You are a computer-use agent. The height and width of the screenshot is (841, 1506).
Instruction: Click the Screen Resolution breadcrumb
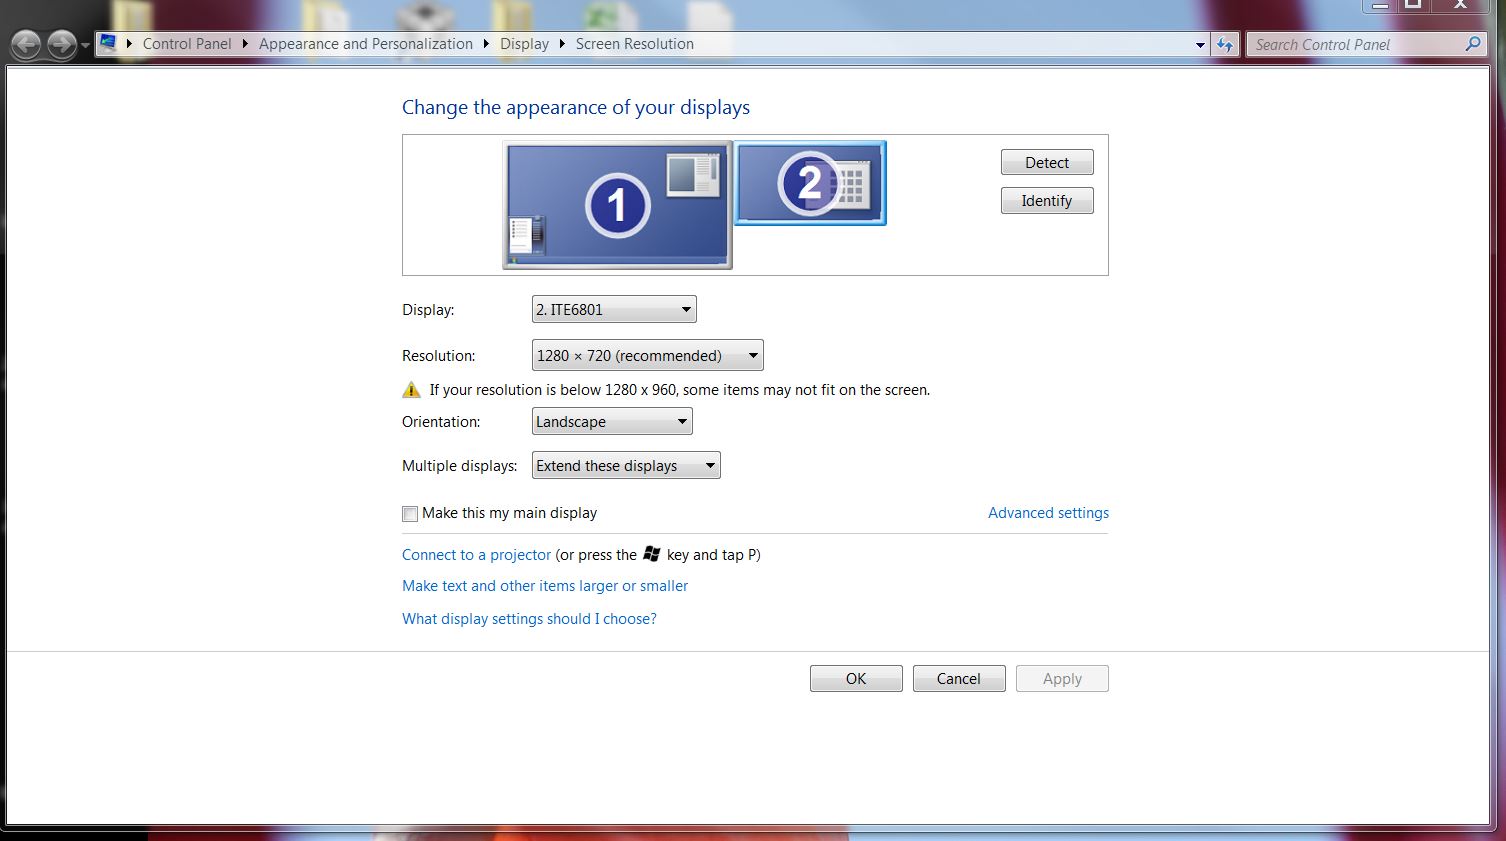(x=635, y=44)
